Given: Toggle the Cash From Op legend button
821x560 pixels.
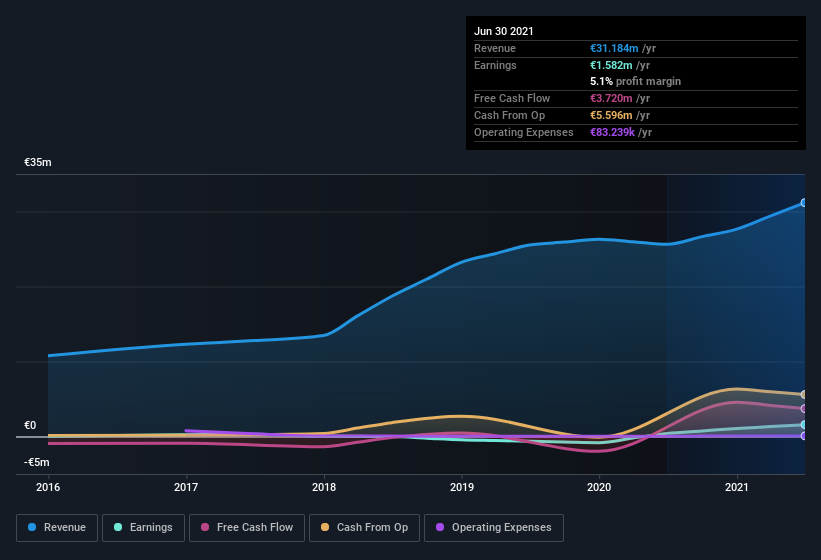Looking at the screenshot, I should 364,528.
